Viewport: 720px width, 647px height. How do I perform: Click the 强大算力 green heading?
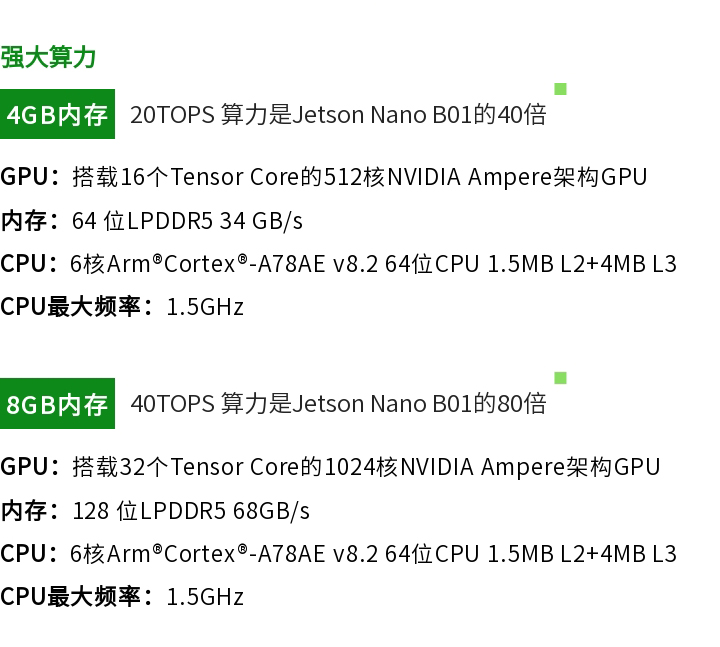pos(48,57)
